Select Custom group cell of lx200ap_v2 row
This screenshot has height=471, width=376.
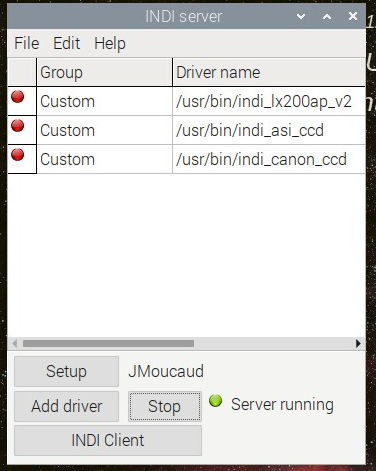click(x=104, y=101)
